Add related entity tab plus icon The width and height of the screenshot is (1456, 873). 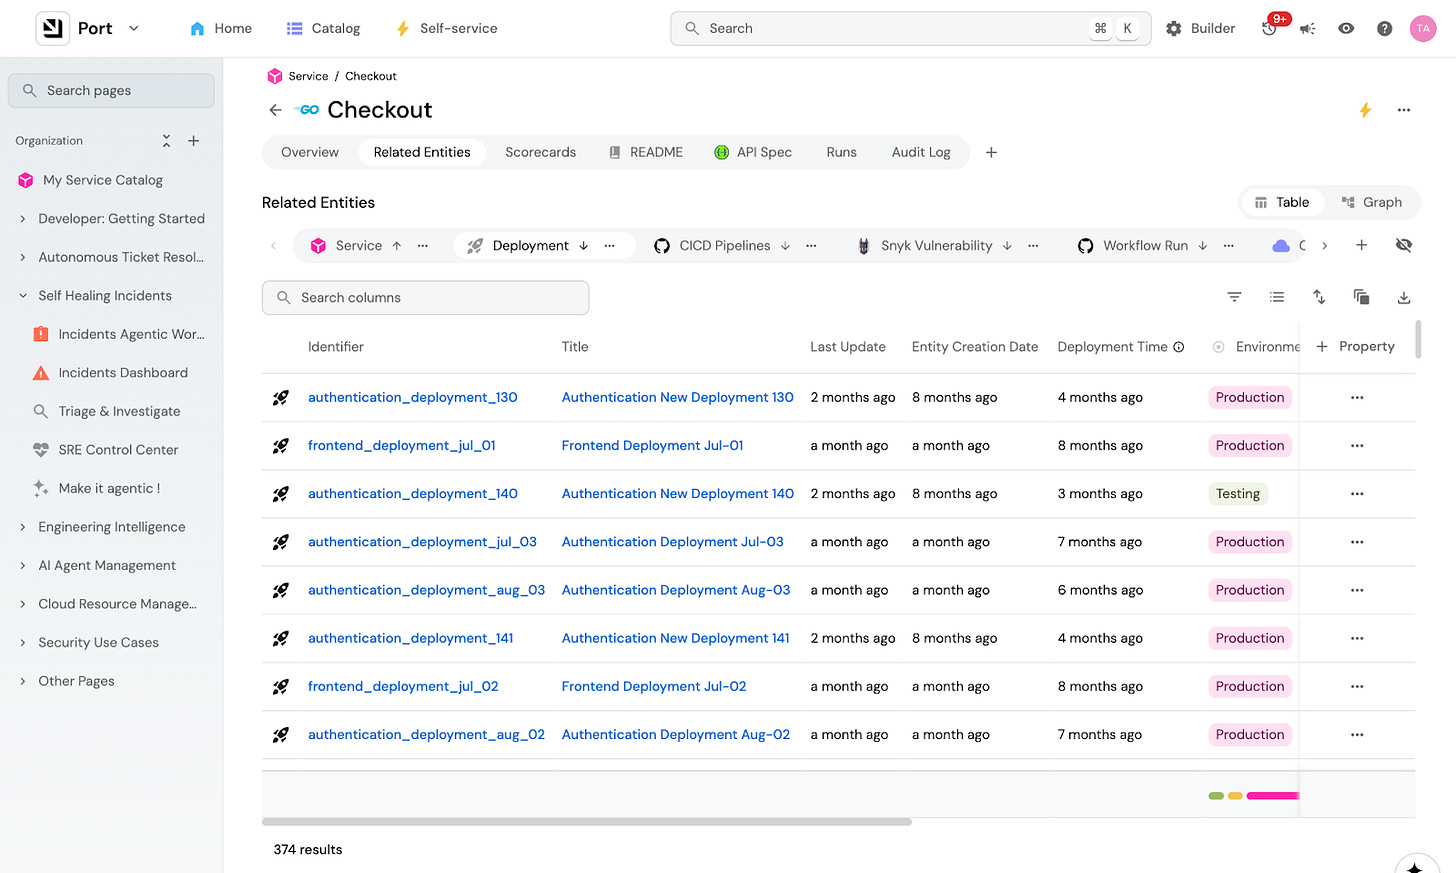(1361, 245)
